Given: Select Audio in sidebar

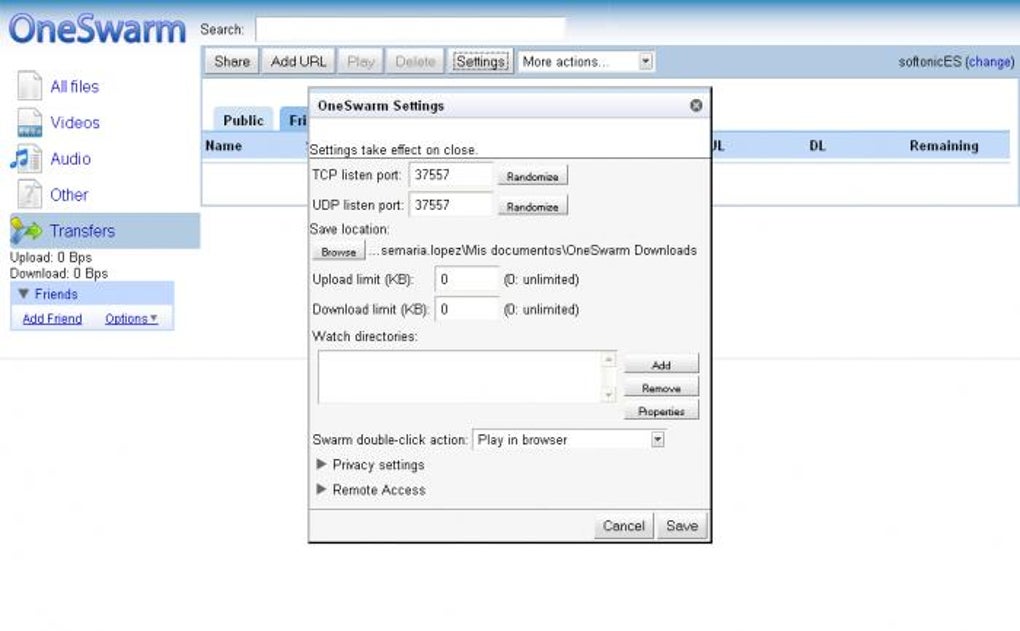Looking at the screenshot, I should 70,159.
